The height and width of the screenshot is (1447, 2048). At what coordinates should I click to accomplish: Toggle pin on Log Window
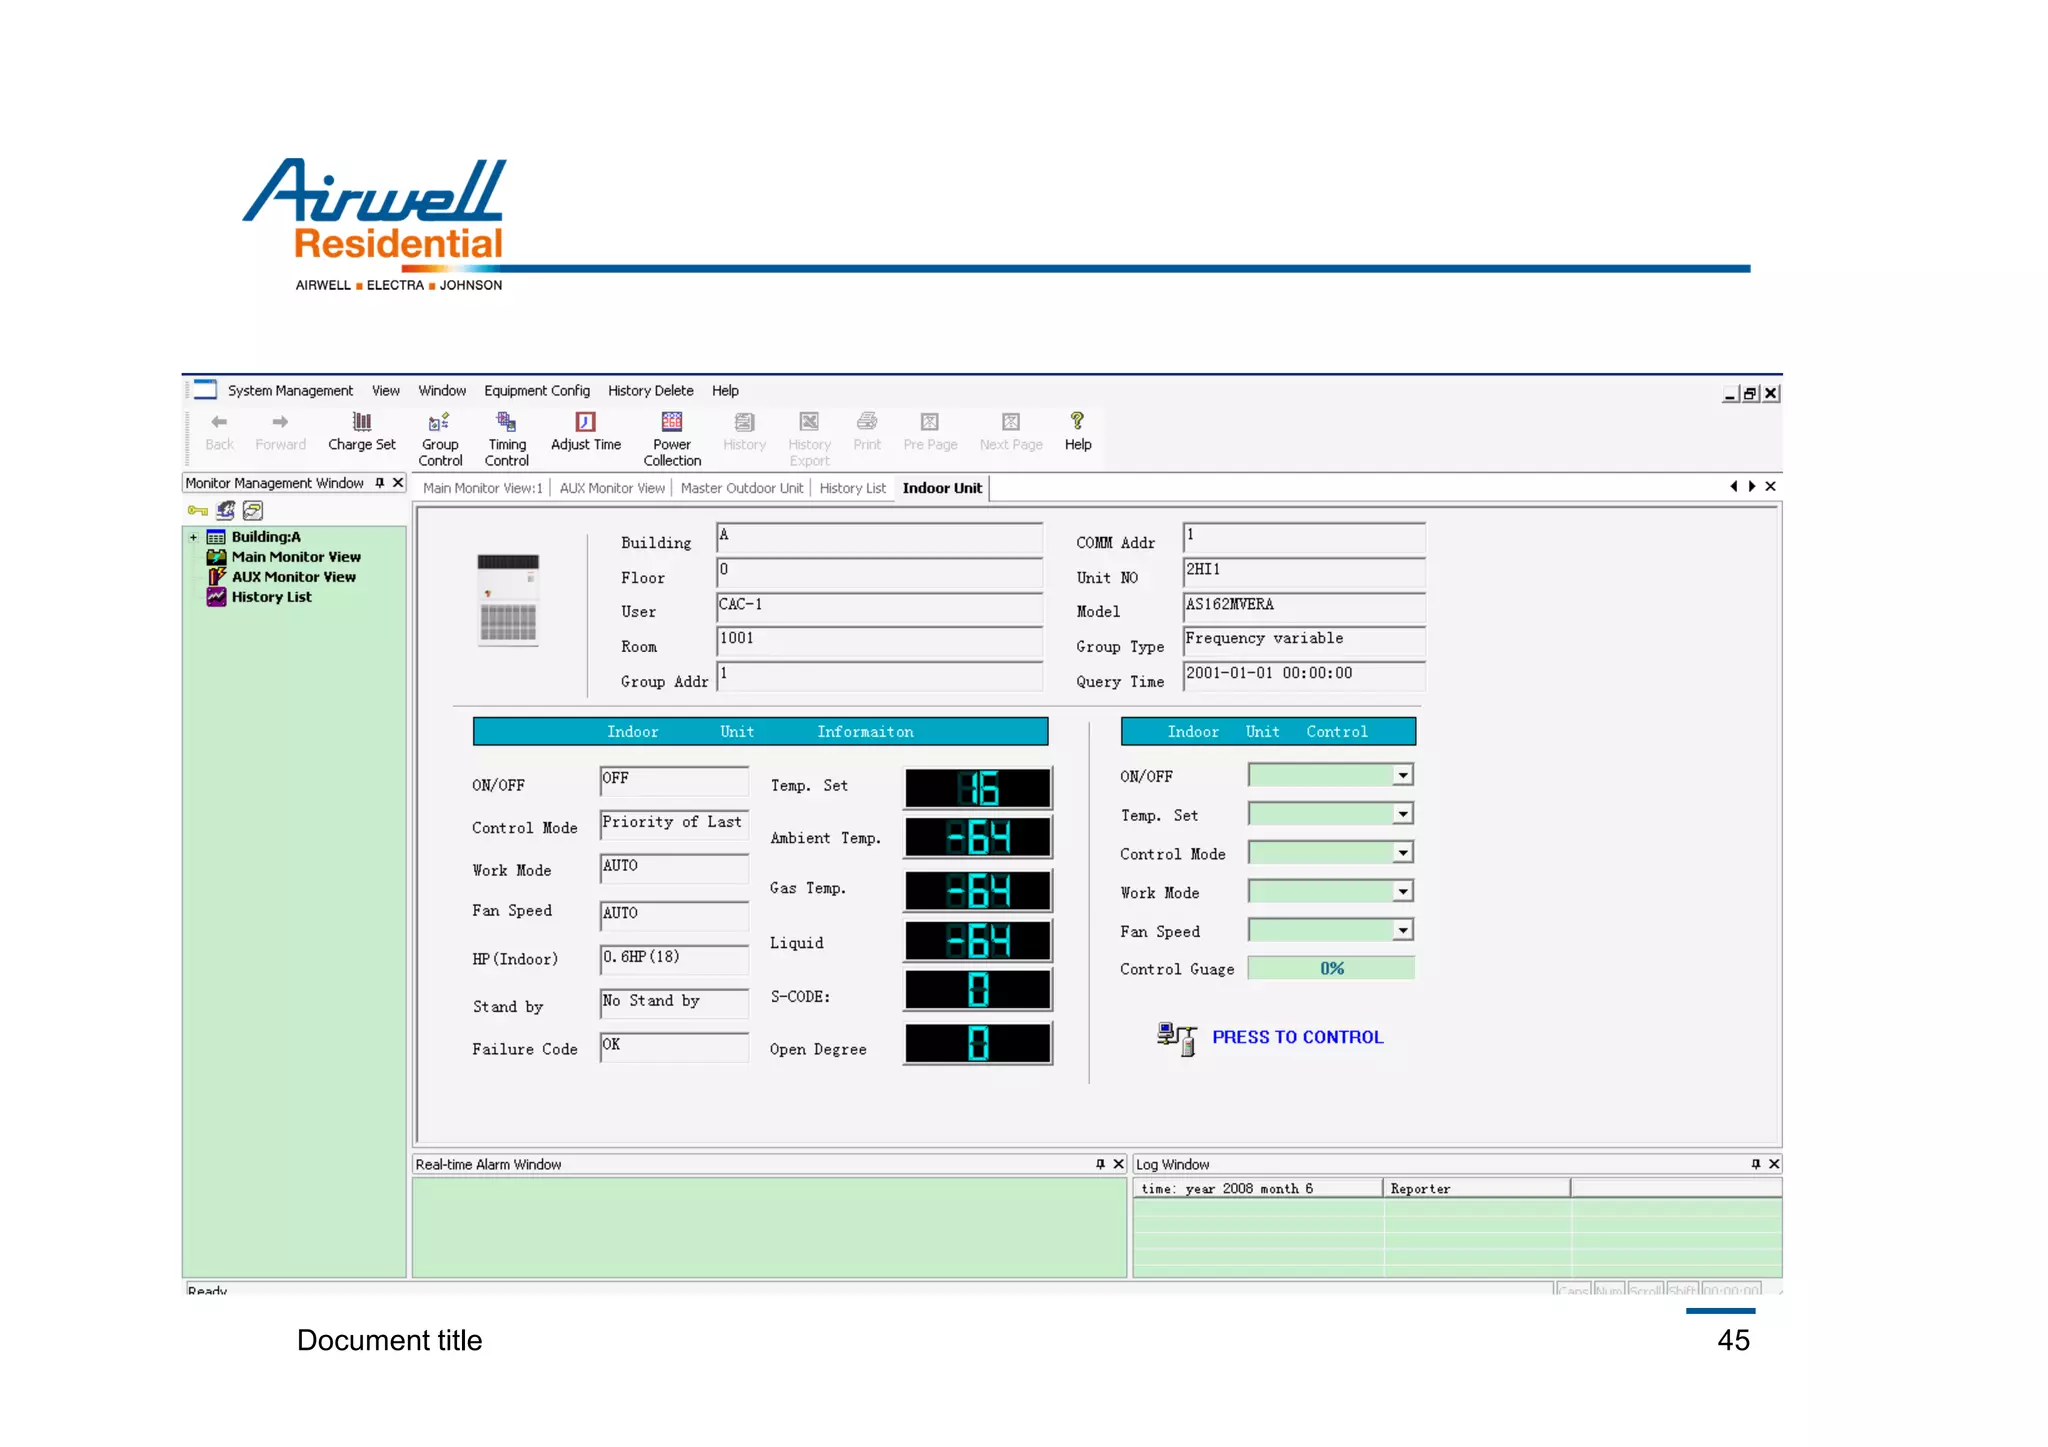coord(1755,1164)
